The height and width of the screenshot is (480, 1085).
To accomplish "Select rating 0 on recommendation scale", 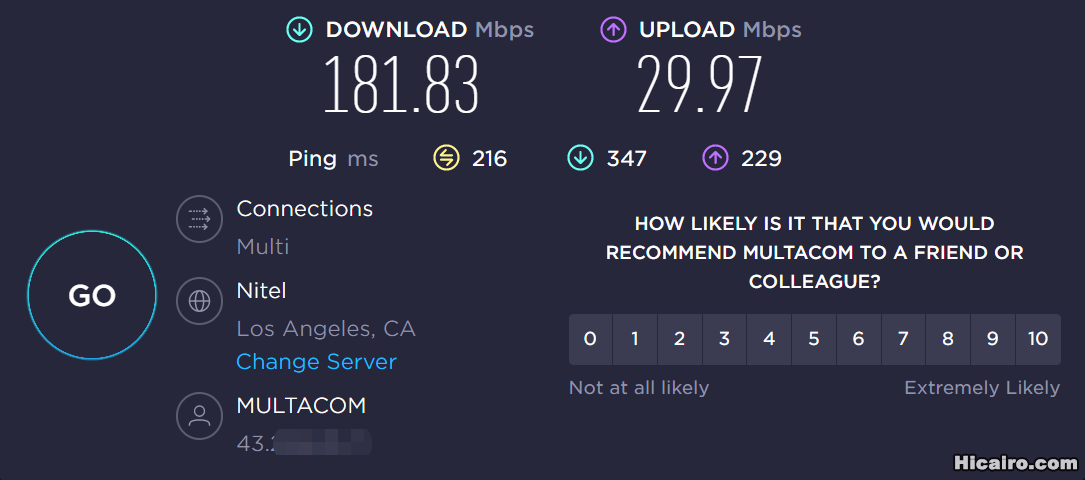I will click(590, 339).
